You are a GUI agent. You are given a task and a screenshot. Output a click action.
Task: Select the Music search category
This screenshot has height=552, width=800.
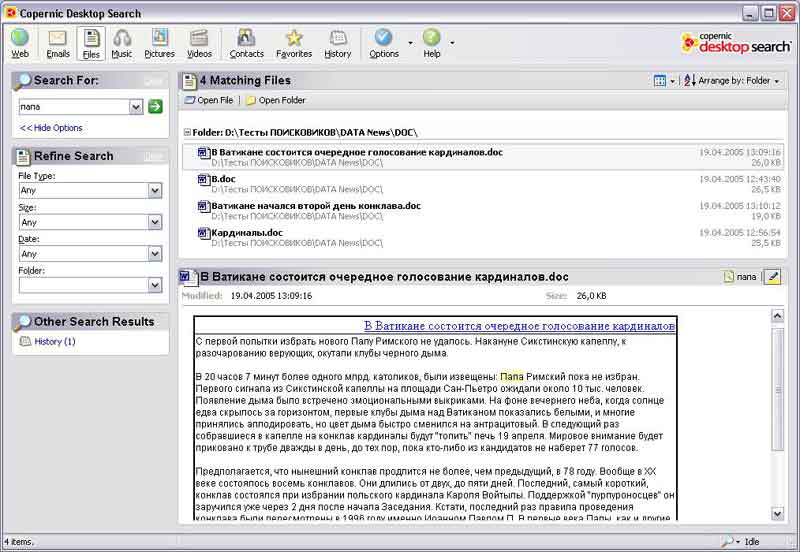point(122,42)
